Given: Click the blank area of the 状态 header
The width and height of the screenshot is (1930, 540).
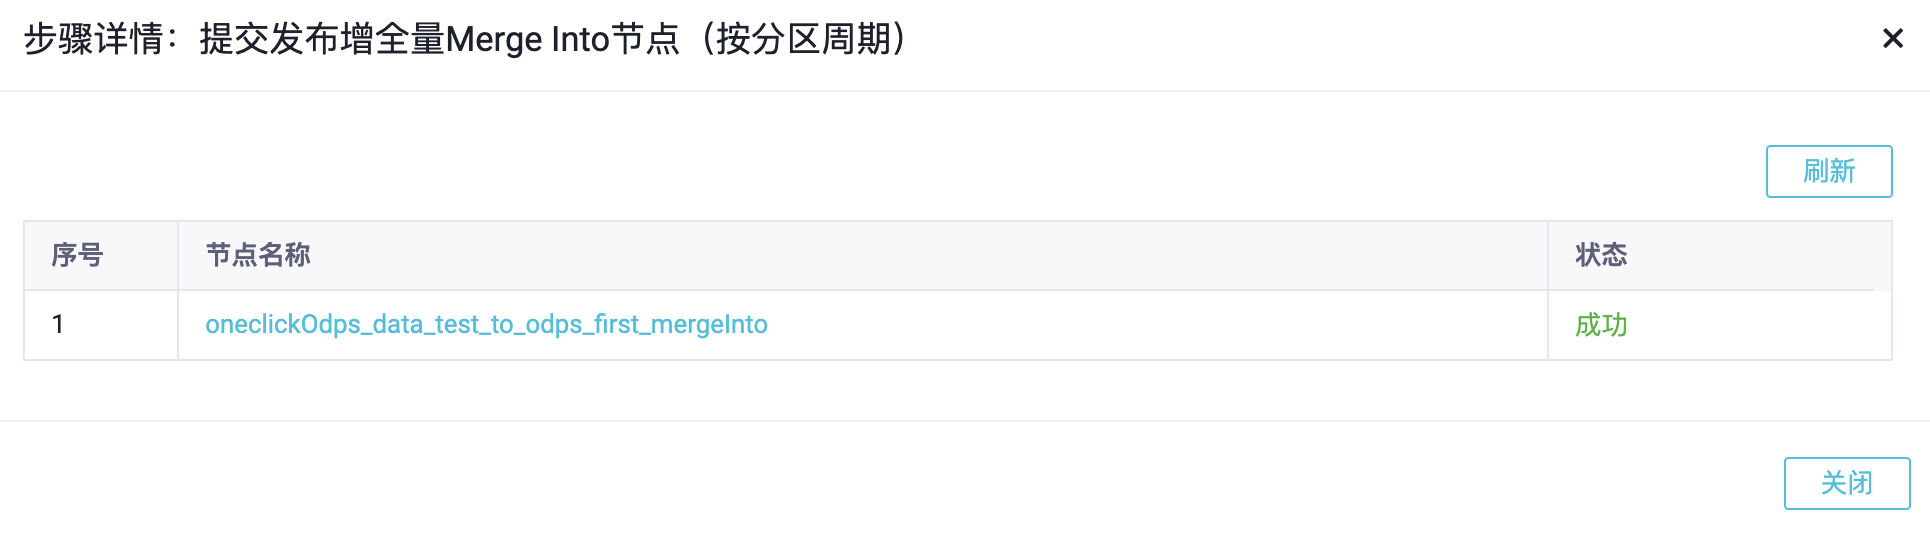Looking at the screenshot, I should click(1760, 256).
